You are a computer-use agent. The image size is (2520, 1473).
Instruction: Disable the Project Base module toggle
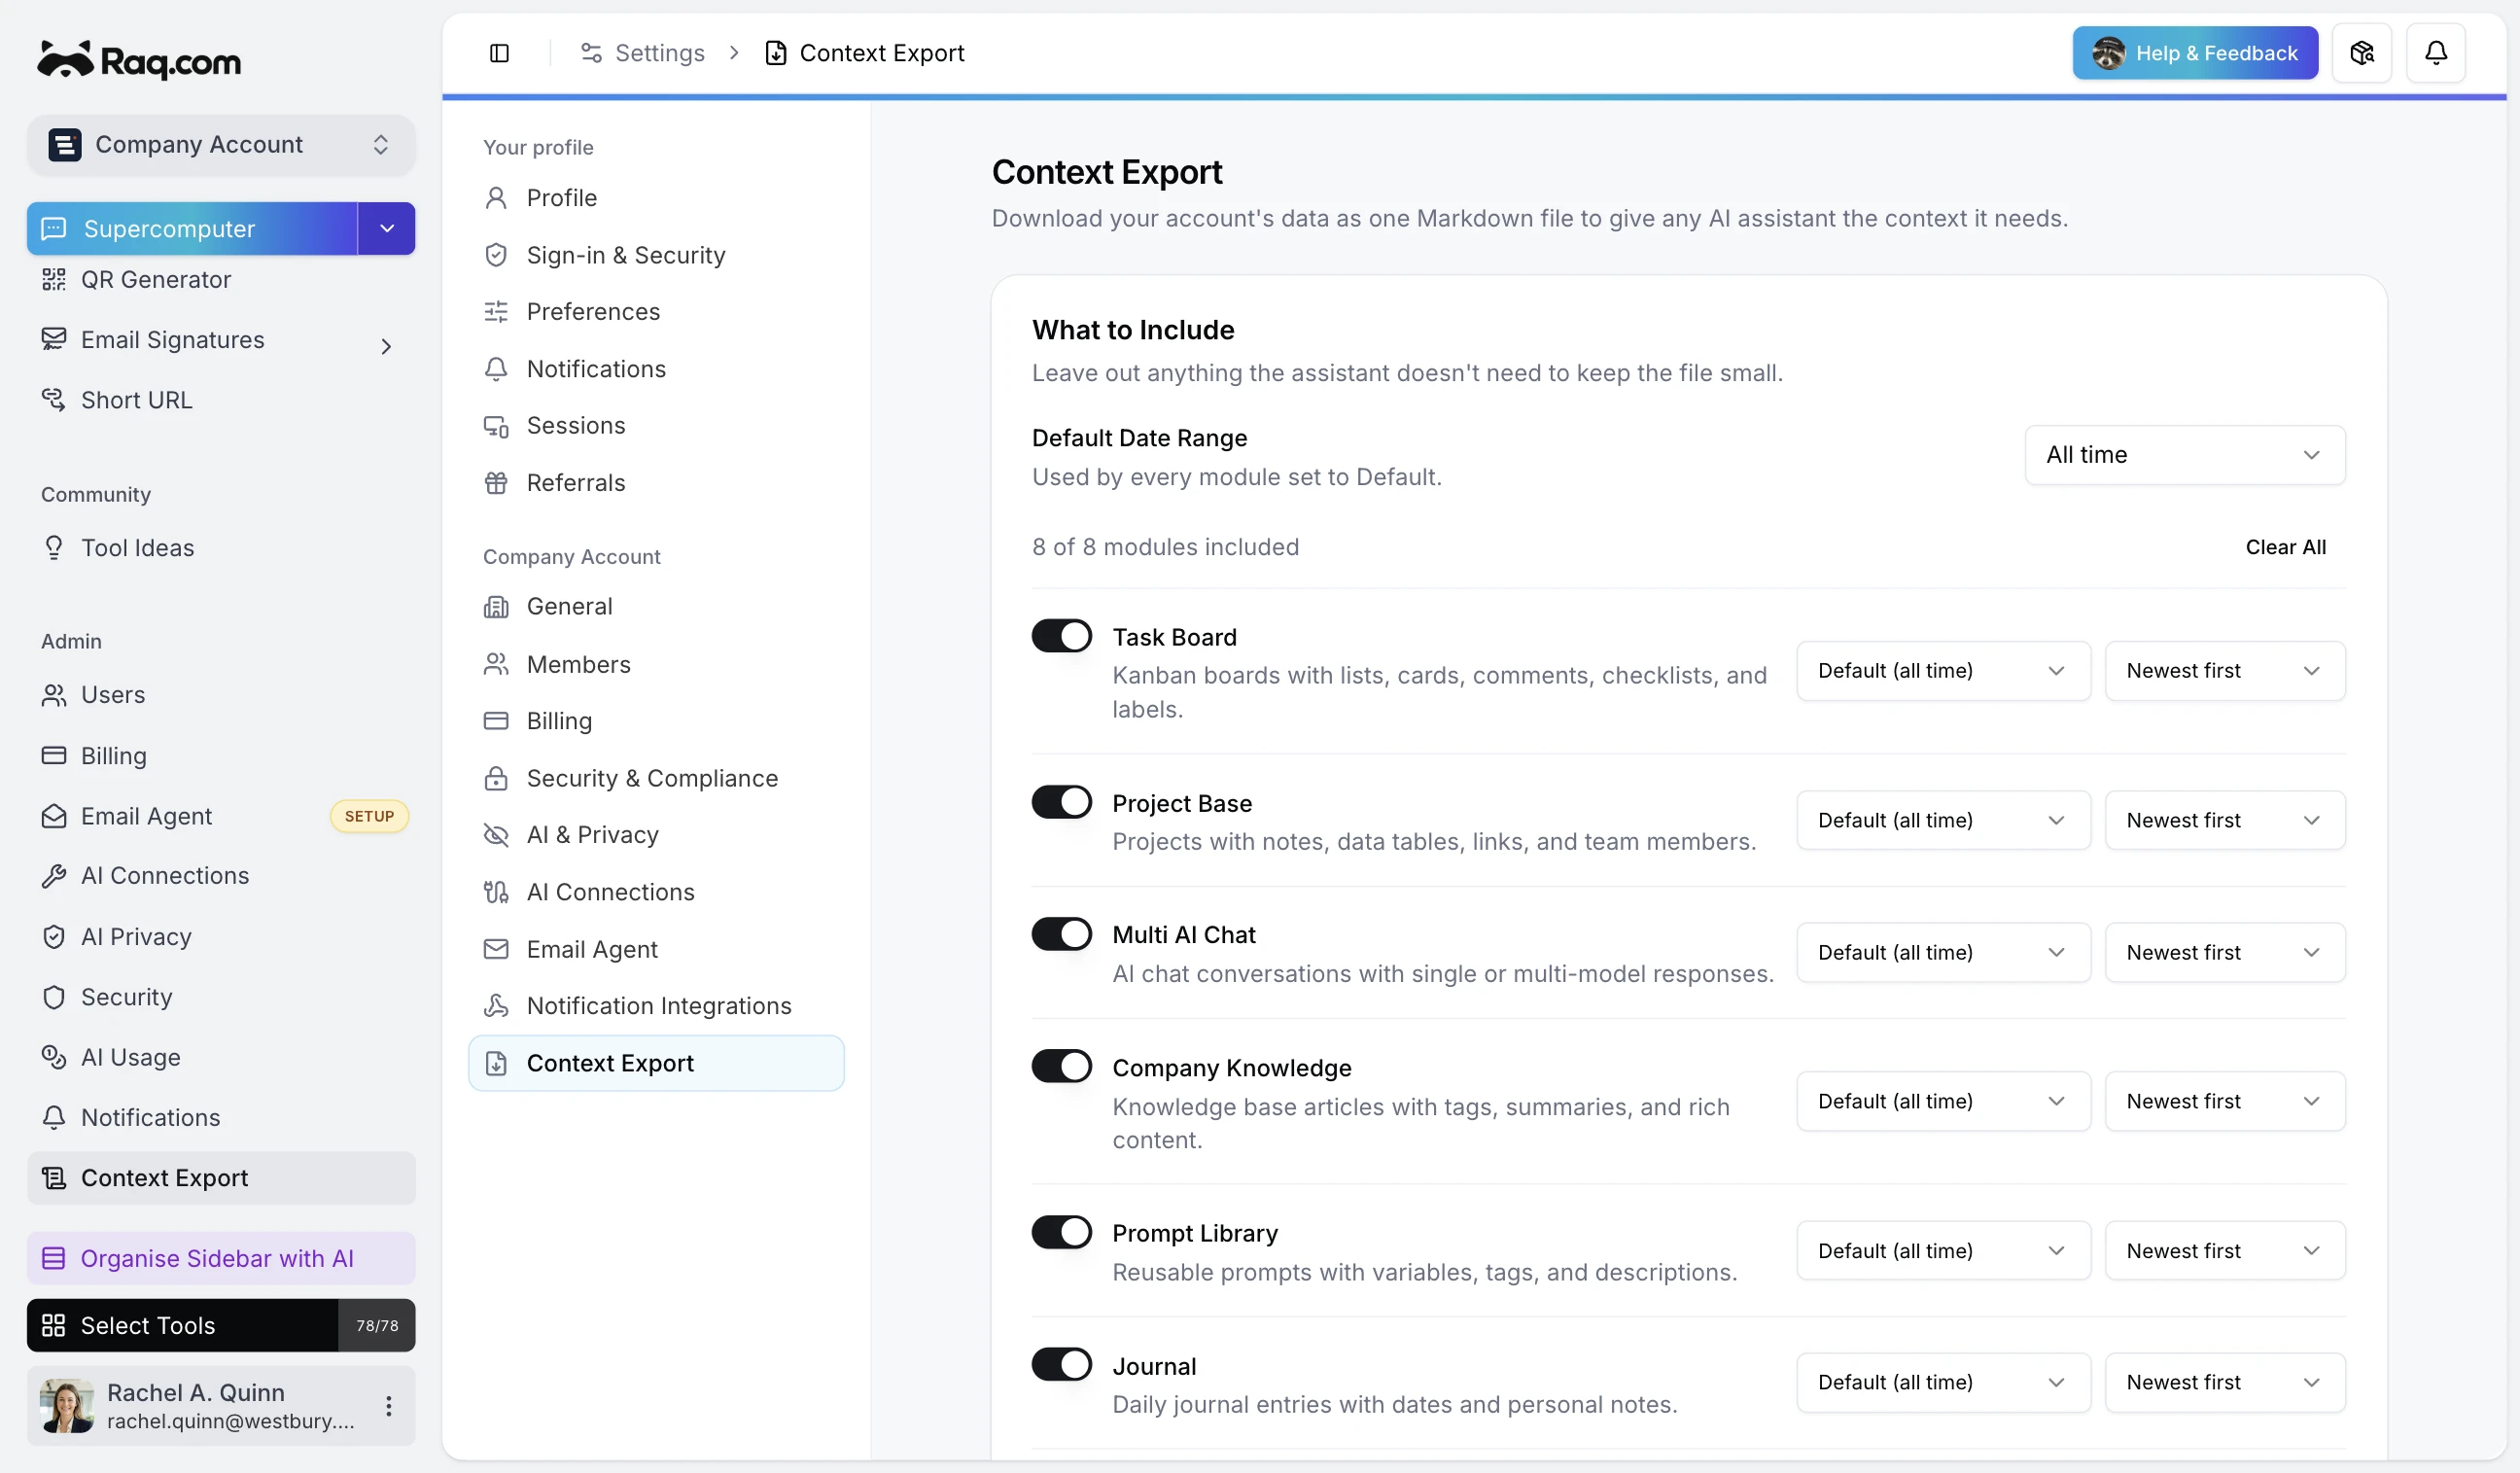click(x=1061, y=802)
